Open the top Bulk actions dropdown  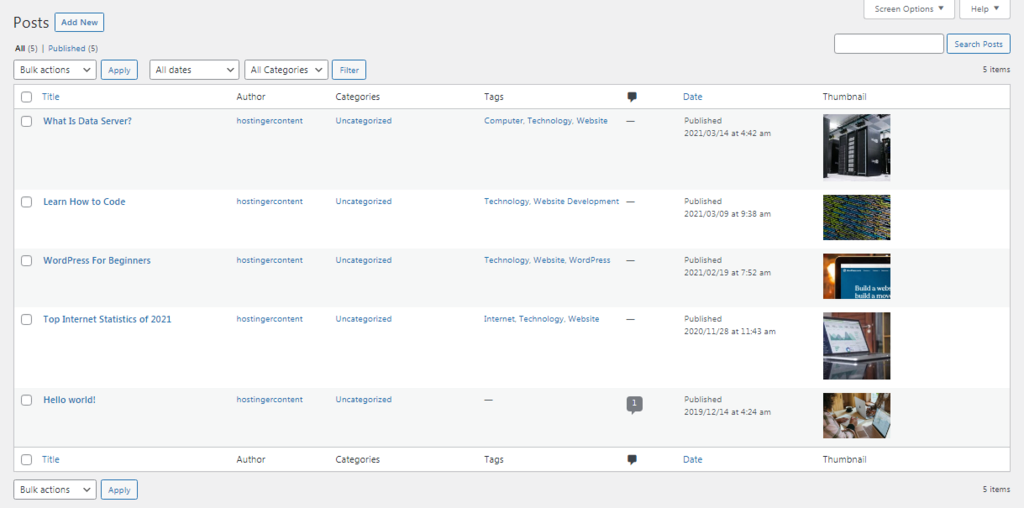55,70
